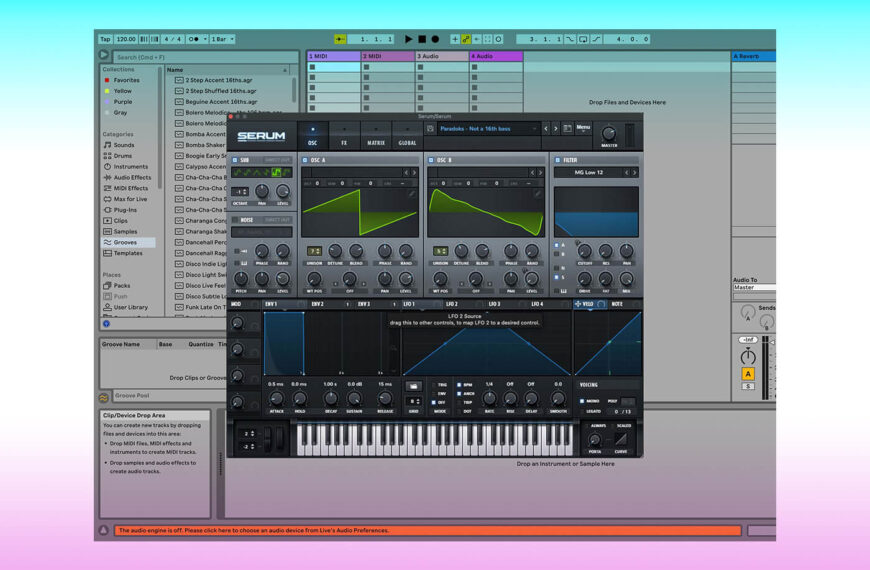Viewport: 870px width, 570px height.
Task: Open the Clips category
Action: tap(120, 221)
